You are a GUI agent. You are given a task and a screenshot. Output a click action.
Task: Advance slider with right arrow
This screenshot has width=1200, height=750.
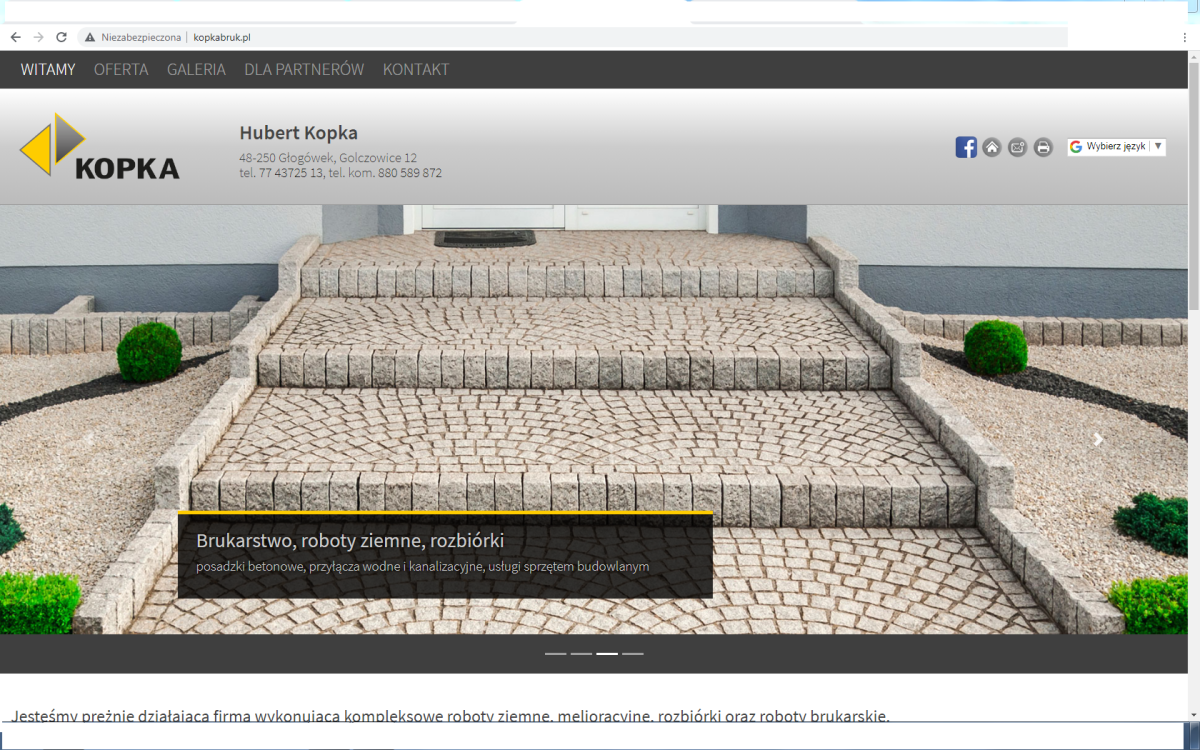click(1098, 439)
